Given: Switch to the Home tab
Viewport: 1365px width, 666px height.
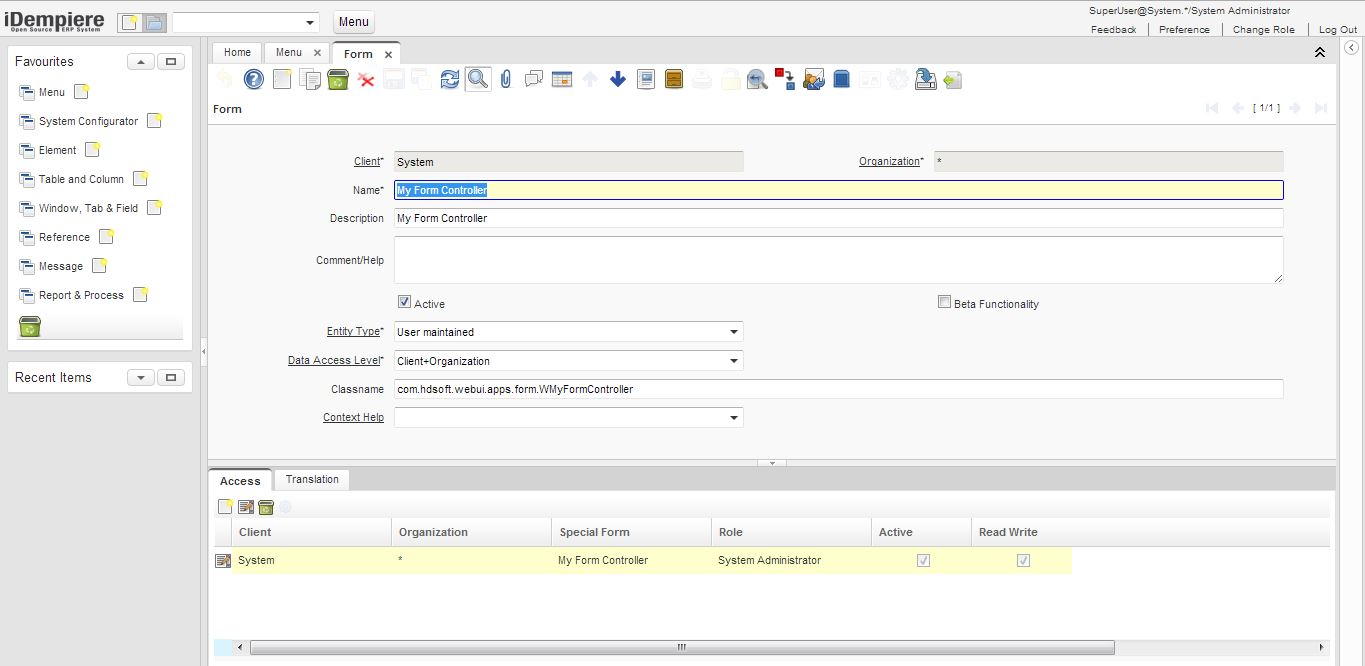Looking at the screenshot, I should 237,53.
